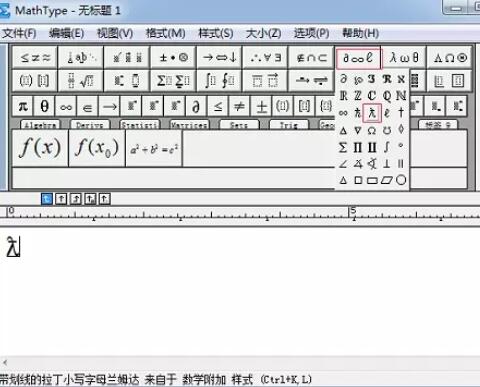Expand the fence templates palette
Screen dimensions: 480x387
click(35, 80)
